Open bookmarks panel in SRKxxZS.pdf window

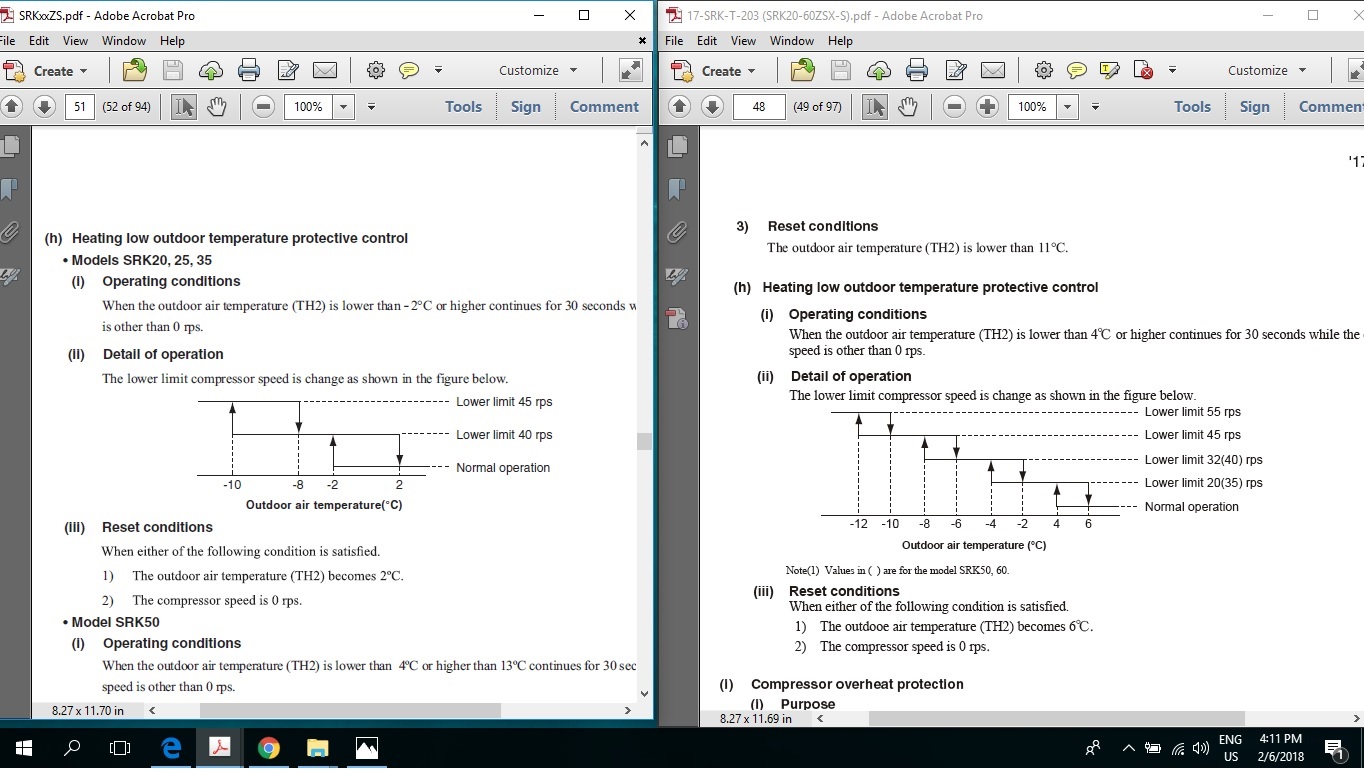(x=10, y=189)
